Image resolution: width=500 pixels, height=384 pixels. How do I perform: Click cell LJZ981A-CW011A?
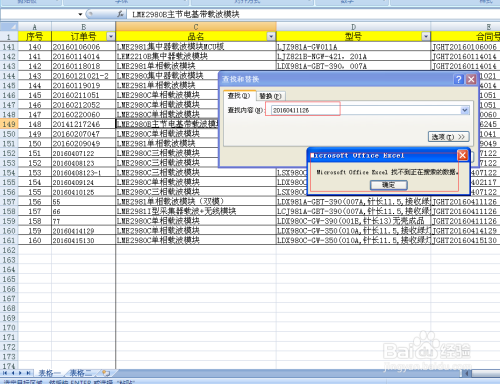pyautogui.click(x=353, y=47)
